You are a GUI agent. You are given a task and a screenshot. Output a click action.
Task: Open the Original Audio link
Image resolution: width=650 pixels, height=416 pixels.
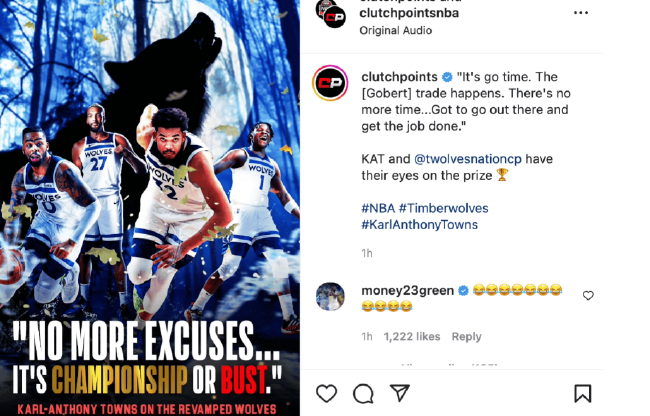tap(395, 31)
